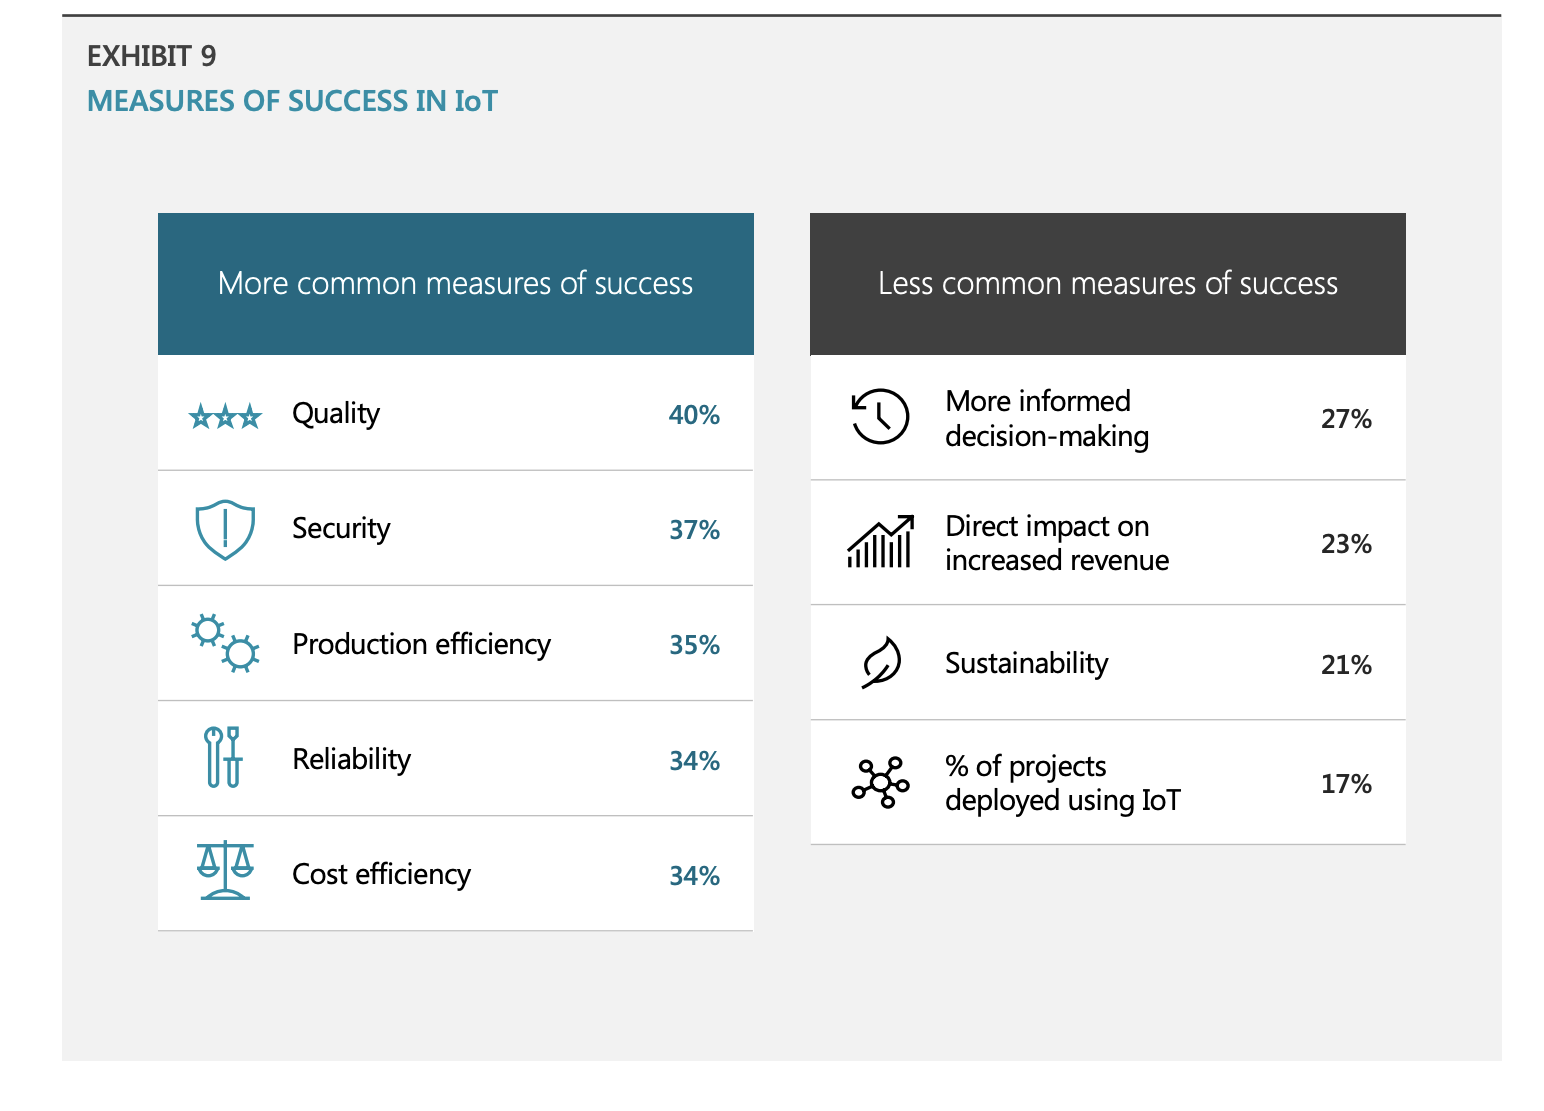Click the 'Sustainability' label text
The image size is (1544, 1111).
1026,663
